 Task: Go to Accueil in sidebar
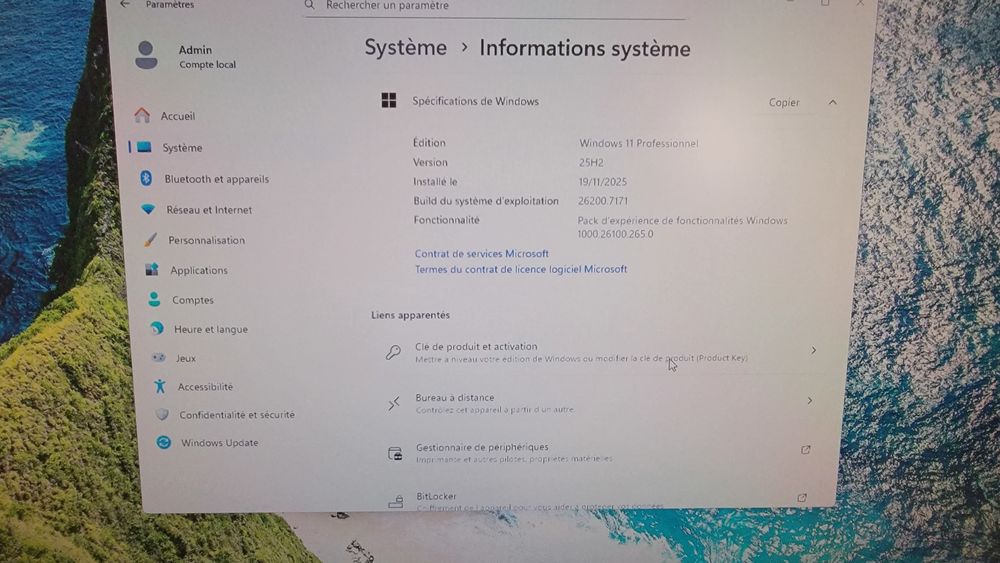(178, 116)
